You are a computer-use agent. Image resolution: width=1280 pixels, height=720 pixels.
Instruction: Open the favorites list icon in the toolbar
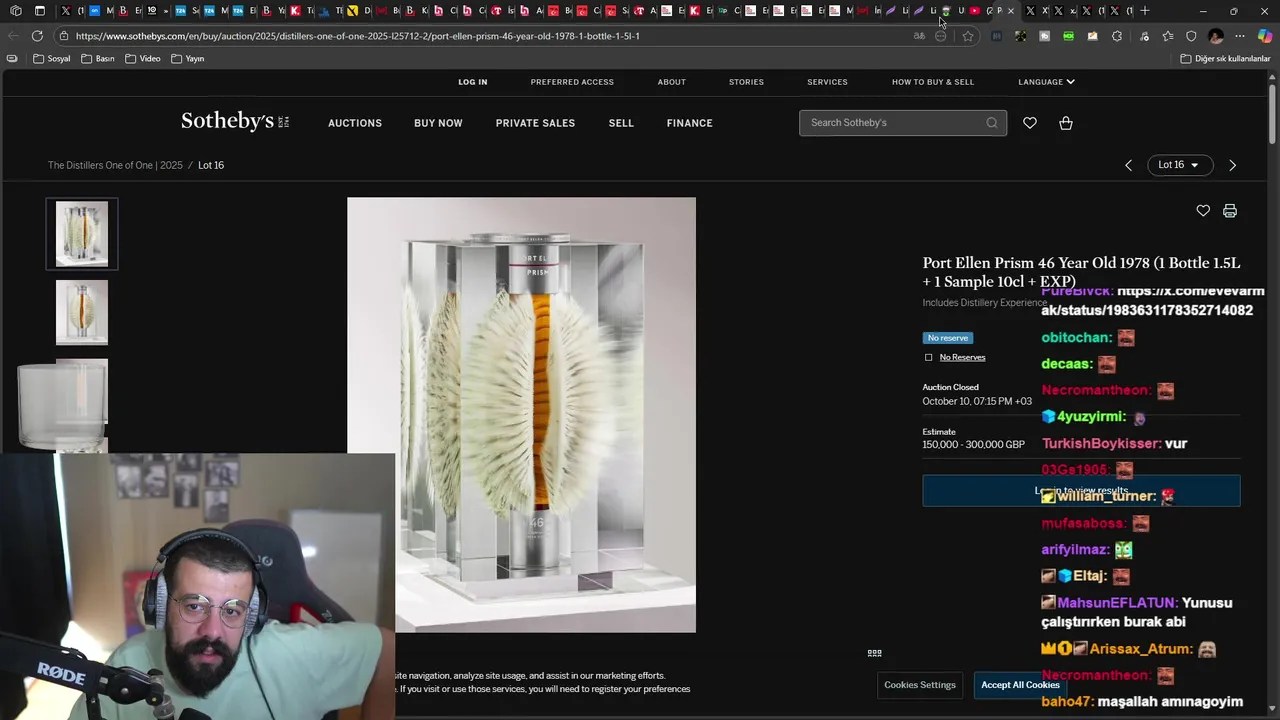pos(1167,36)
